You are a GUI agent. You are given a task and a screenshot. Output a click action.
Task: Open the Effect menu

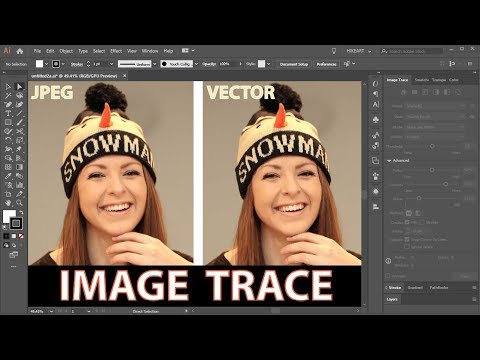click(116, 51)
